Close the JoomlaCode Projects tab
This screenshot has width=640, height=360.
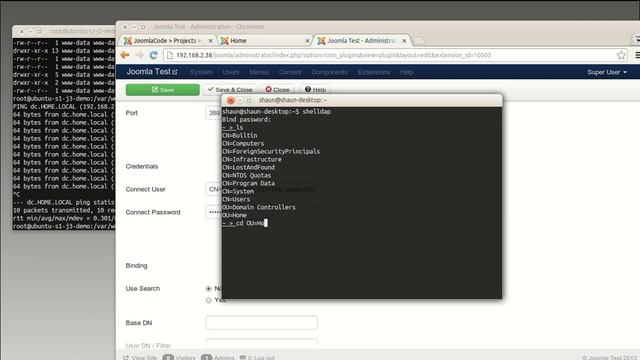click(211, 41)
